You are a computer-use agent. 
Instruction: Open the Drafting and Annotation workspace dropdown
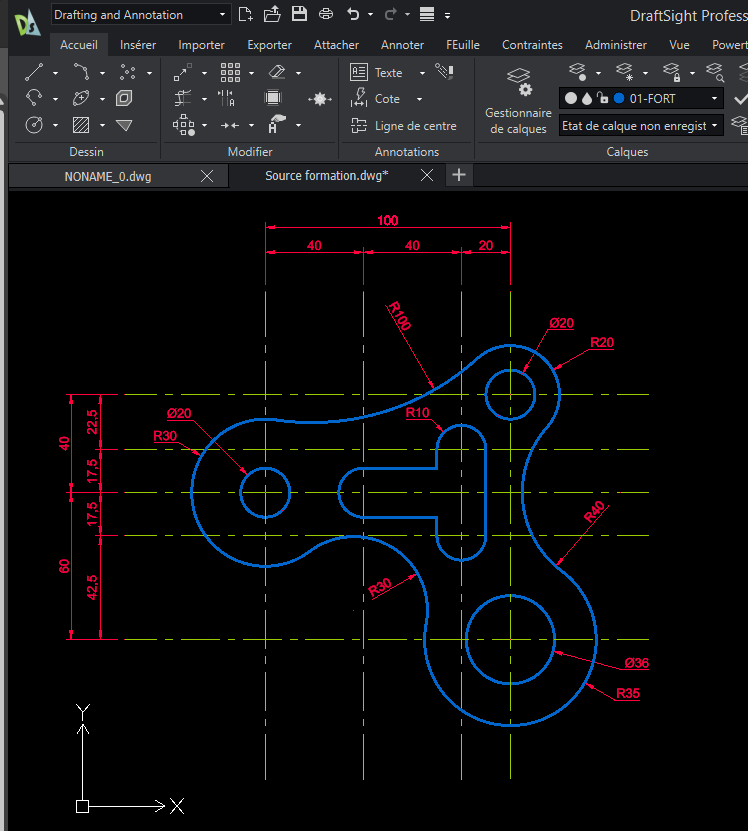click(x=140, y=15)
